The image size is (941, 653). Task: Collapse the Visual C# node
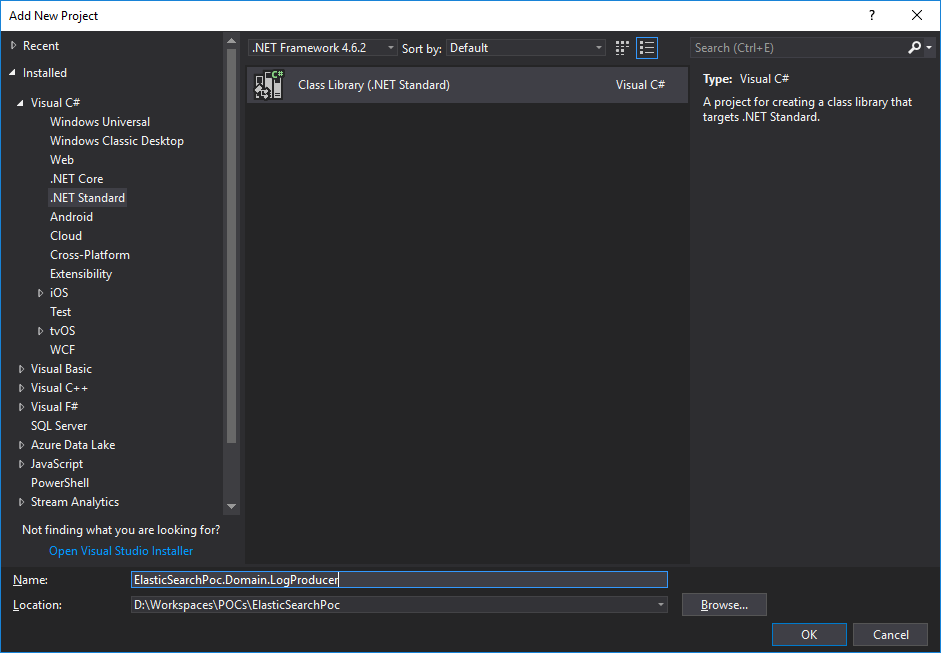21,103
